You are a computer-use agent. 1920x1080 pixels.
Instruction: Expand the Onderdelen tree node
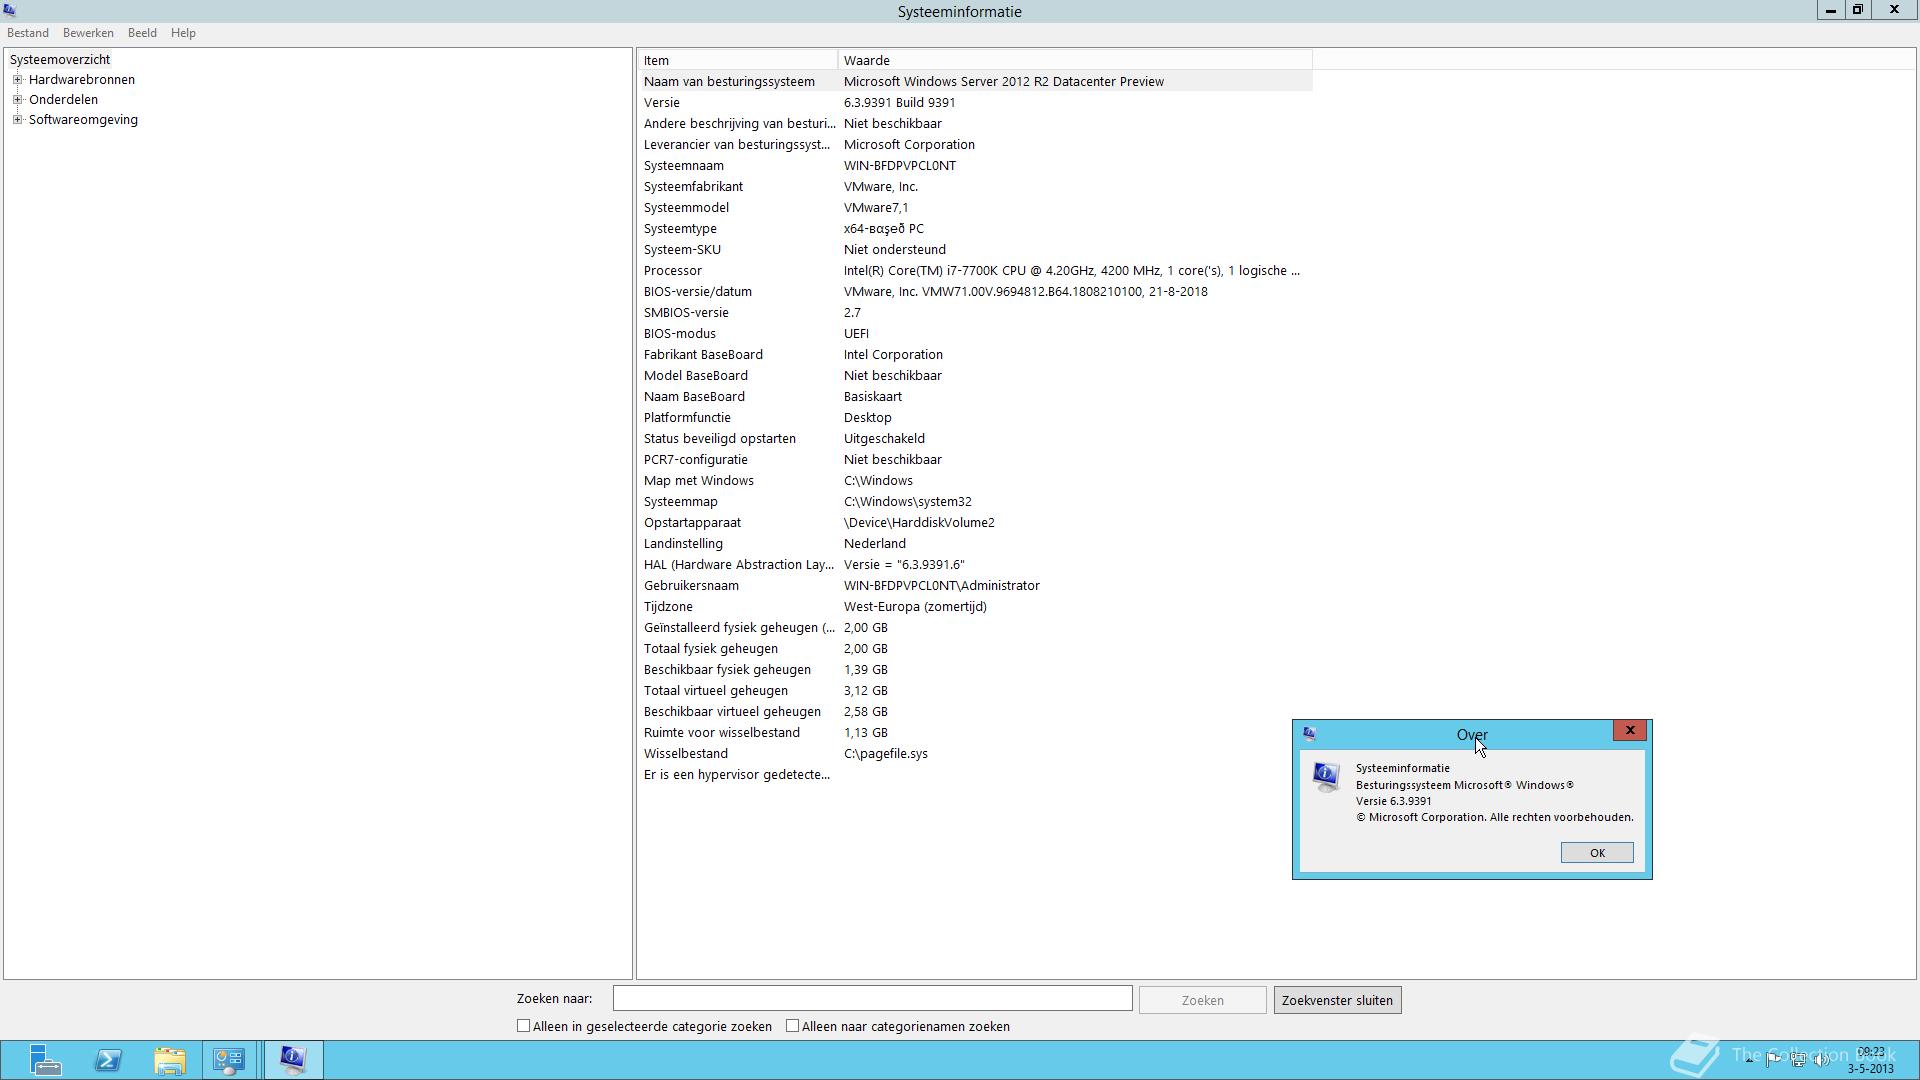pos(17,99)
